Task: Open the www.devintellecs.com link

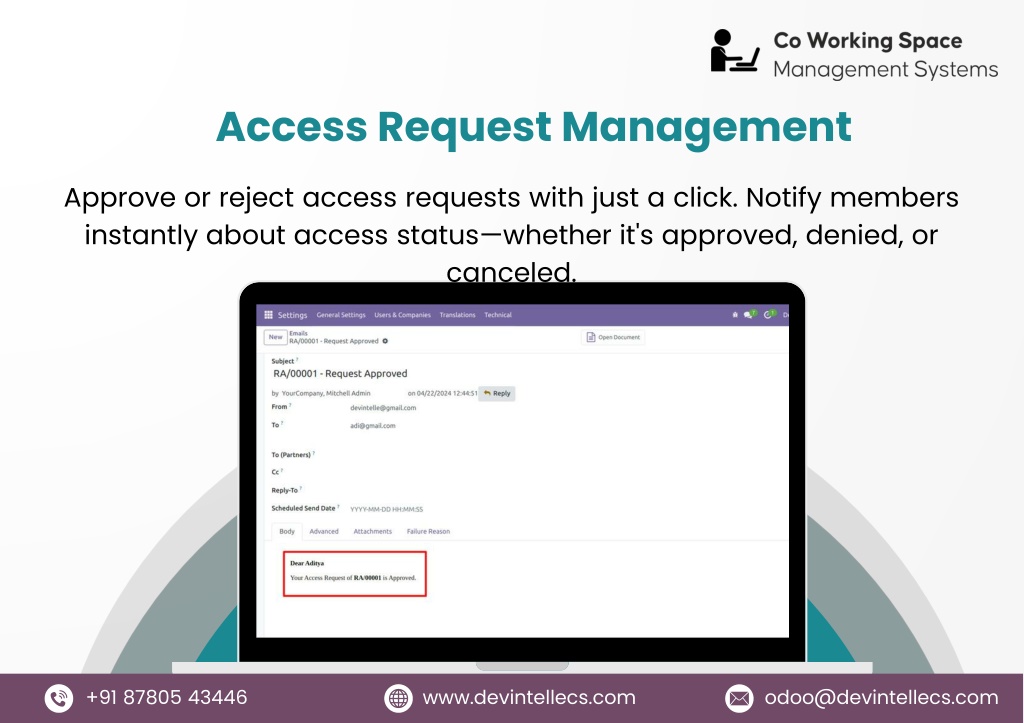Action: click(x=529, y=698)
